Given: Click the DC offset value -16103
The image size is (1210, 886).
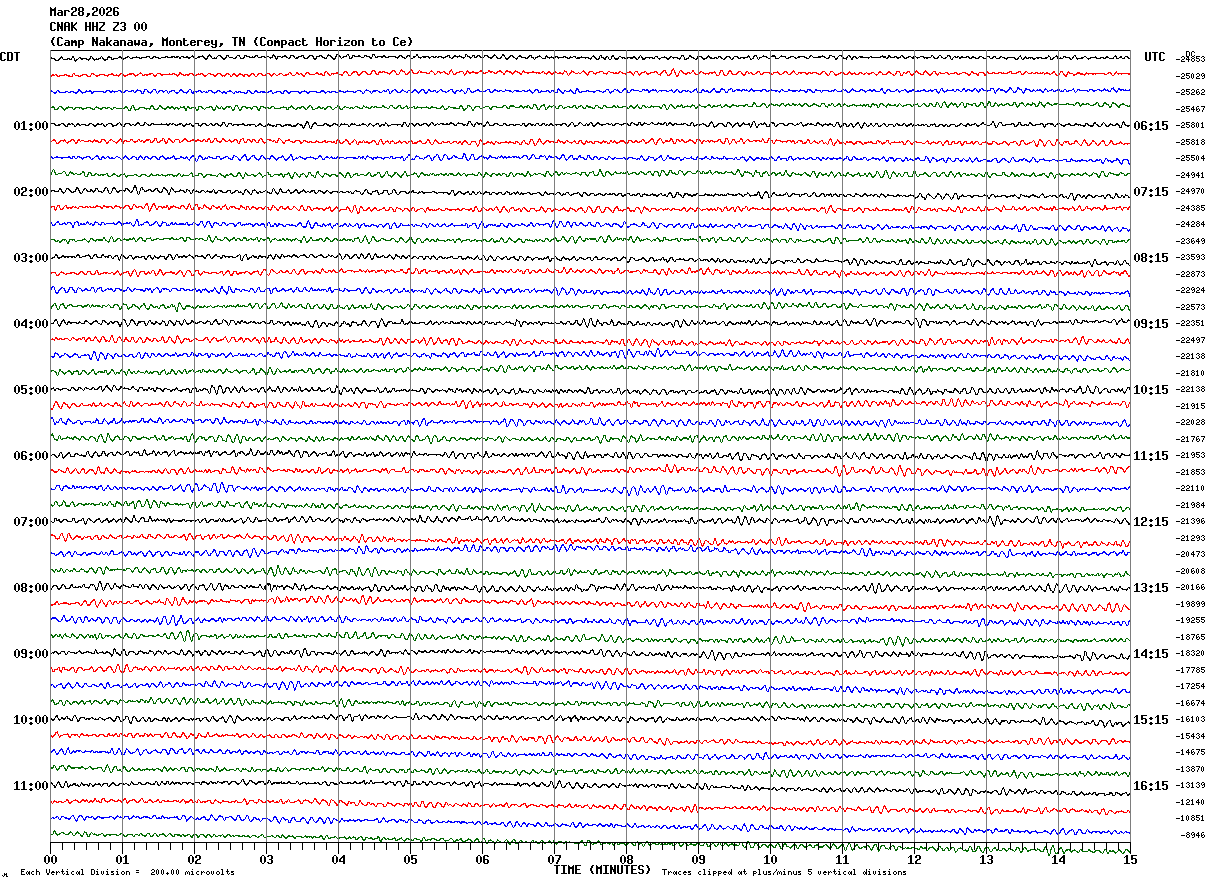Looking at the screenshot, I should (x=1190, y=720).
